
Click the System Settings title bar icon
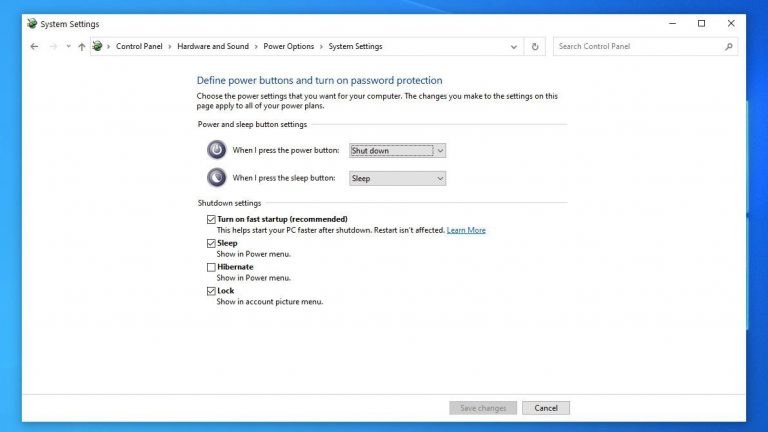click(x=32, y=24)
